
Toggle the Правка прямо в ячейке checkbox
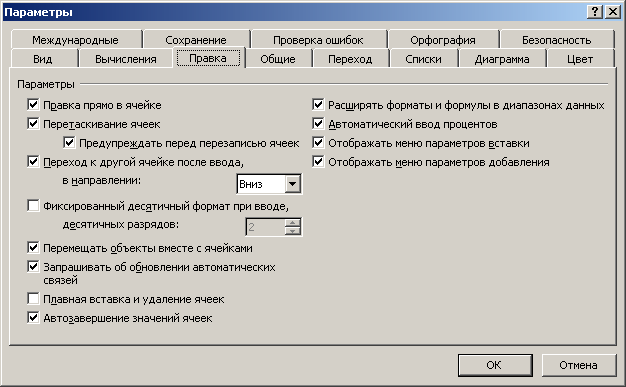pyautogui.click(x=33, y=105)
